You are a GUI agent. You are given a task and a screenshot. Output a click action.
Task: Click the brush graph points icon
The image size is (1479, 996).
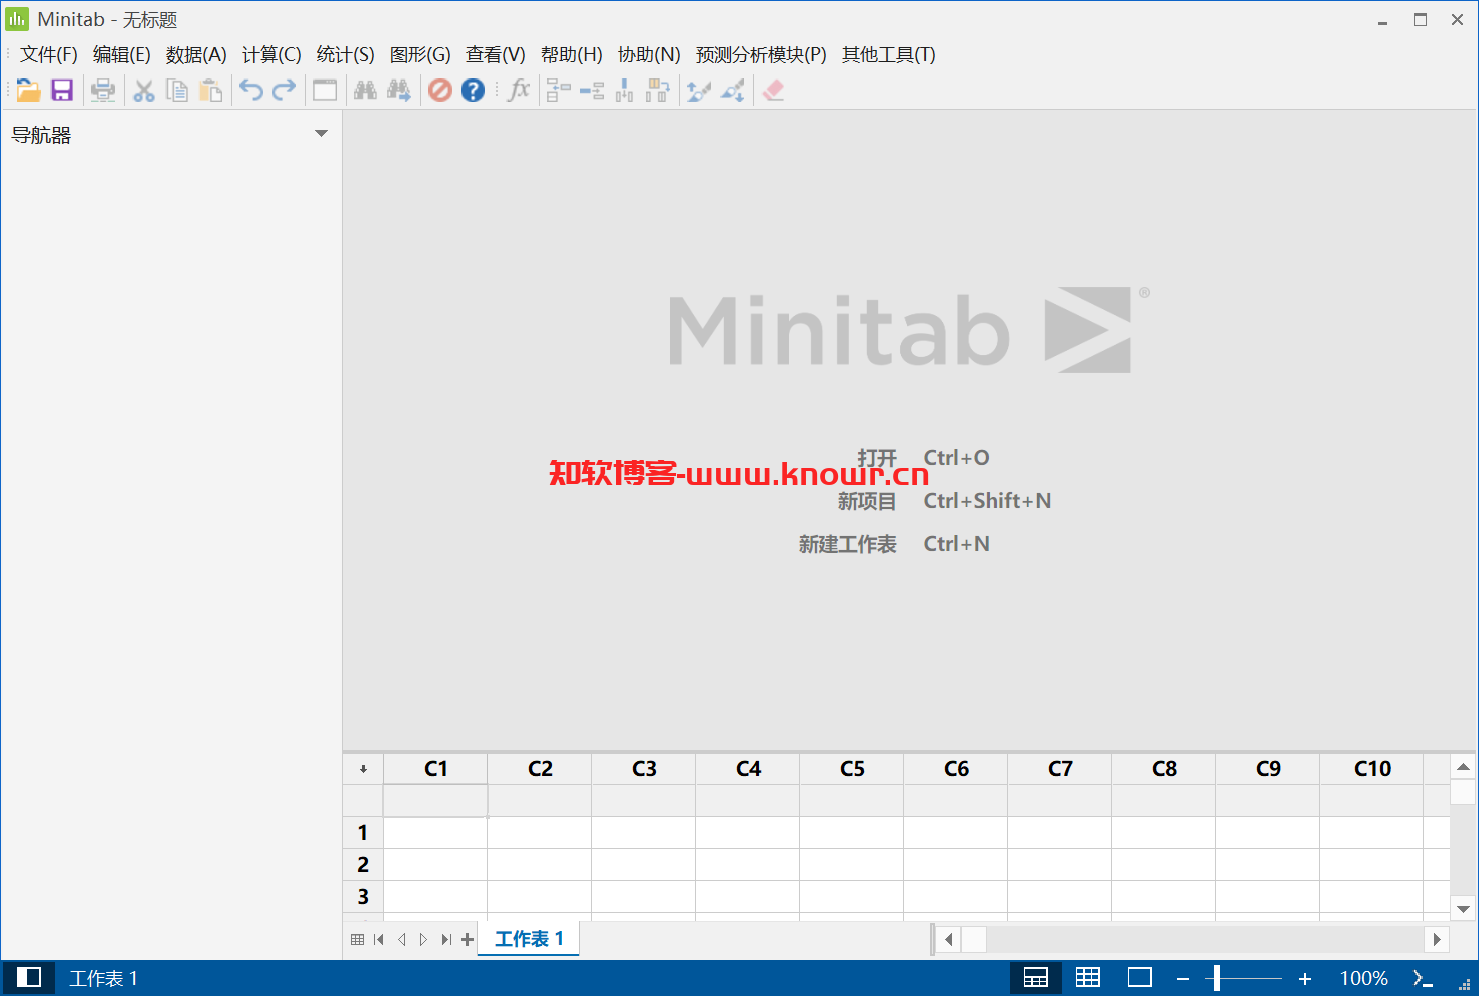click(x=699, y=90)
